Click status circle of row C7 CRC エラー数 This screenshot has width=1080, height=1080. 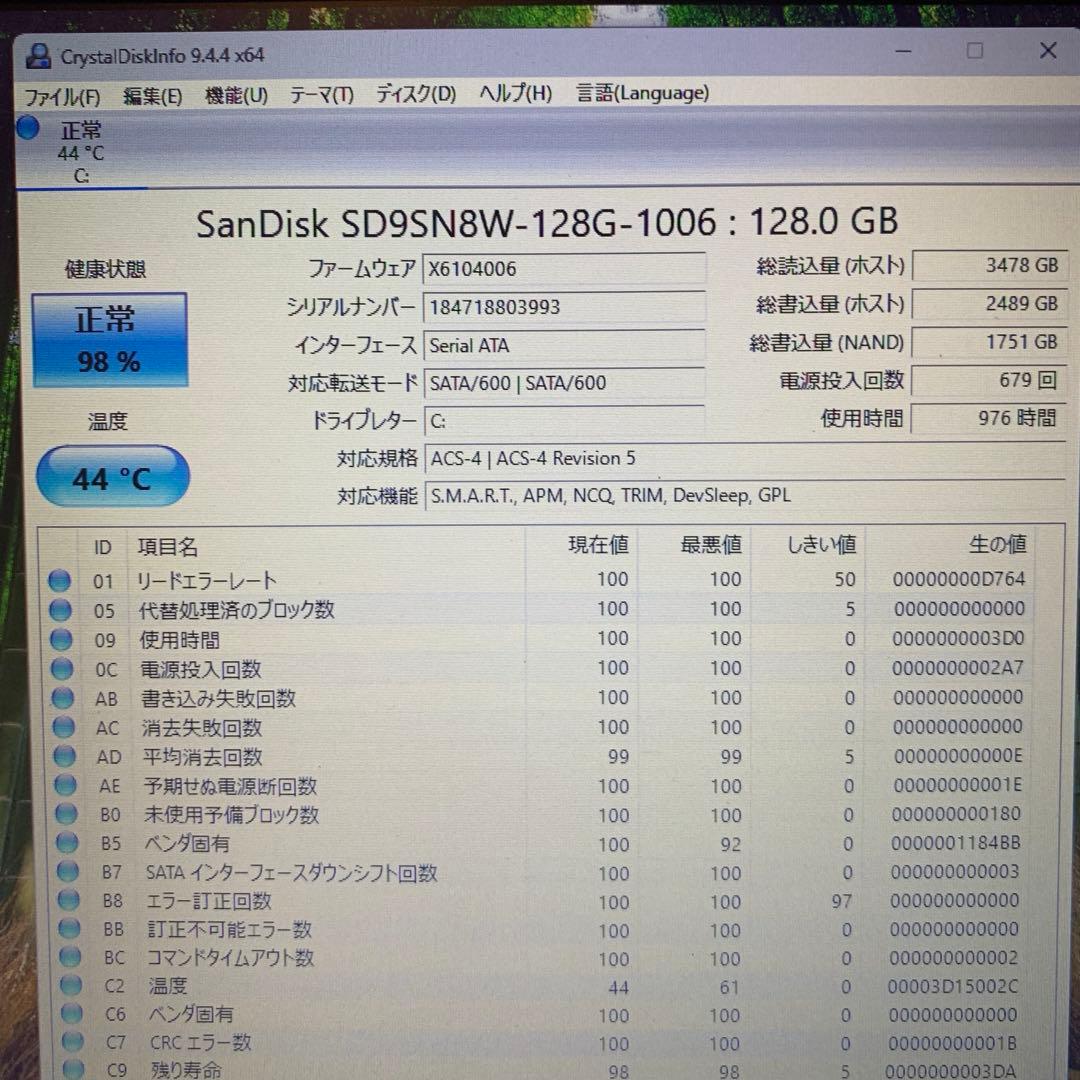tap(72, 1042)
